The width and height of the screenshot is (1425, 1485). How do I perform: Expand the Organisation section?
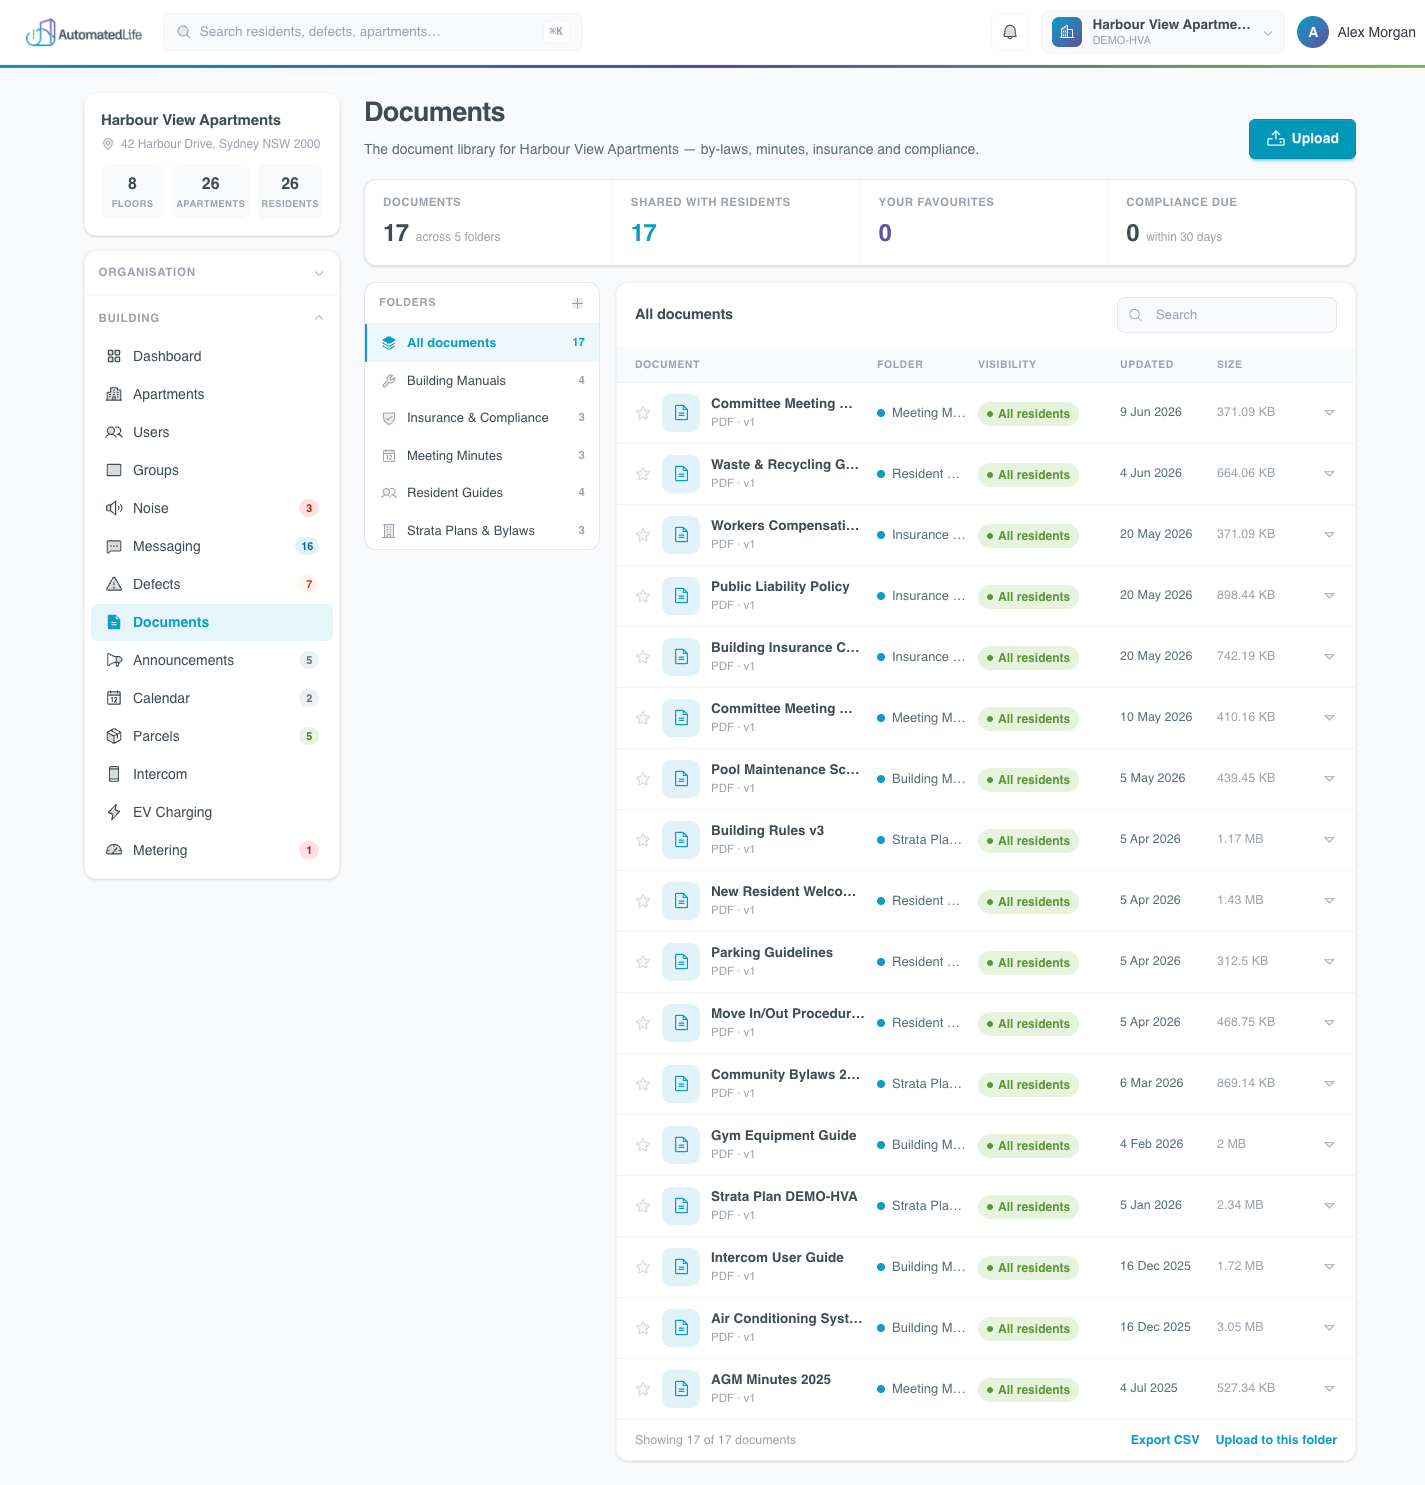coord(212,272)
